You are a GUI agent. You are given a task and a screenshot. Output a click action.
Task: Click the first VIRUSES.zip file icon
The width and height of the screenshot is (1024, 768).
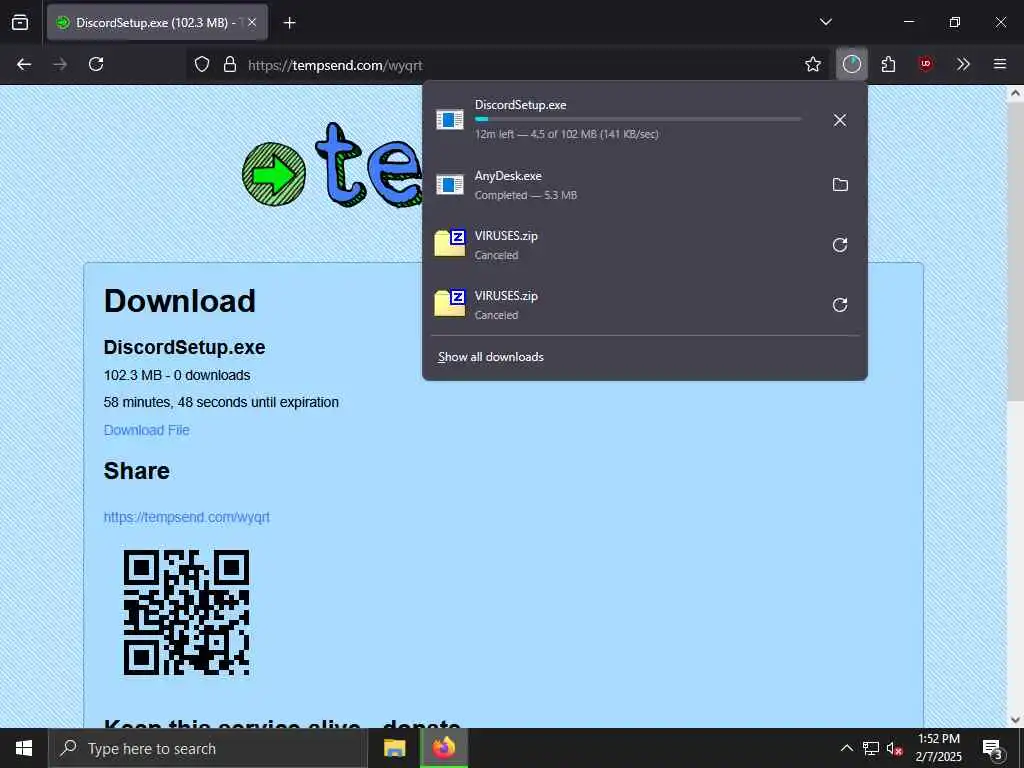click(x=450, y=244)
